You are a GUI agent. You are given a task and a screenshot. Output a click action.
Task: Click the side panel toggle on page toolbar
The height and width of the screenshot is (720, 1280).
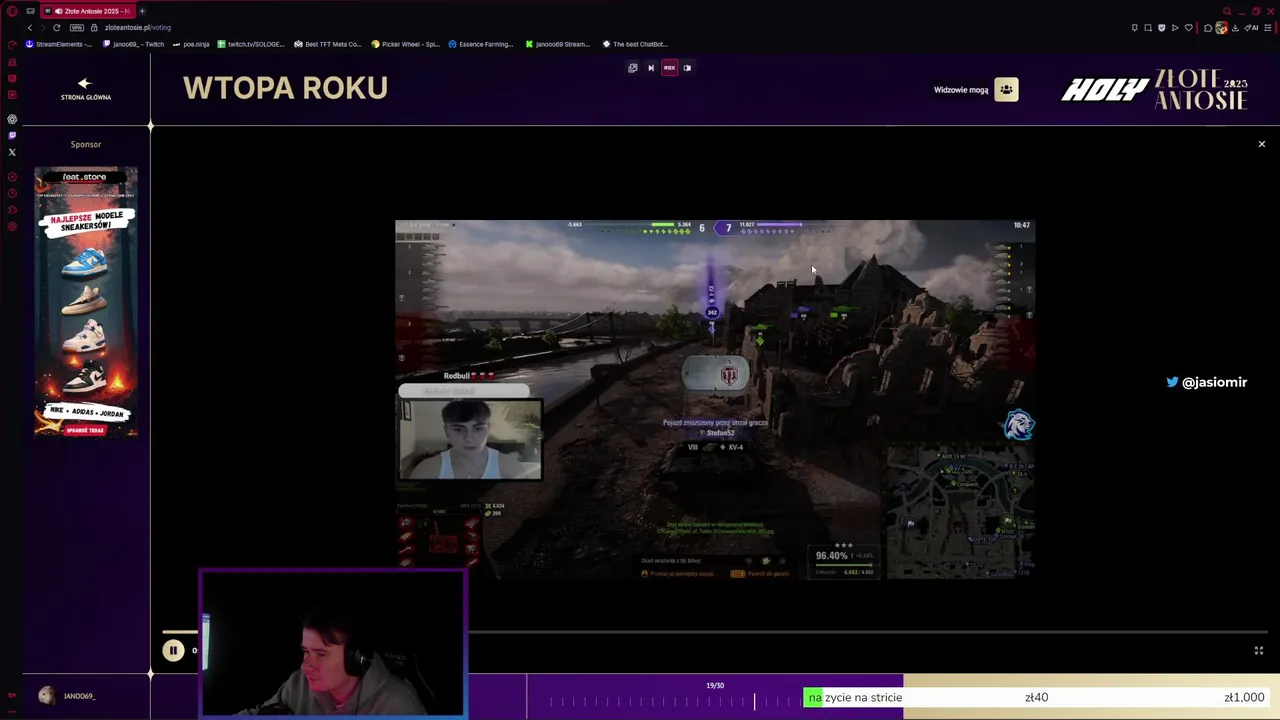click(x=687, y=68)
